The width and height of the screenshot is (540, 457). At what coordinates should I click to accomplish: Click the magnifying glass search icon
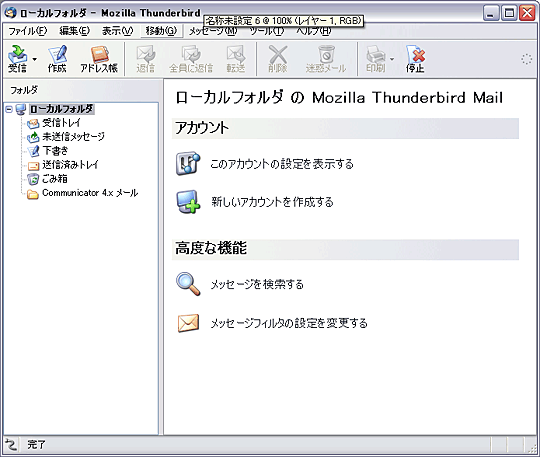188,284
